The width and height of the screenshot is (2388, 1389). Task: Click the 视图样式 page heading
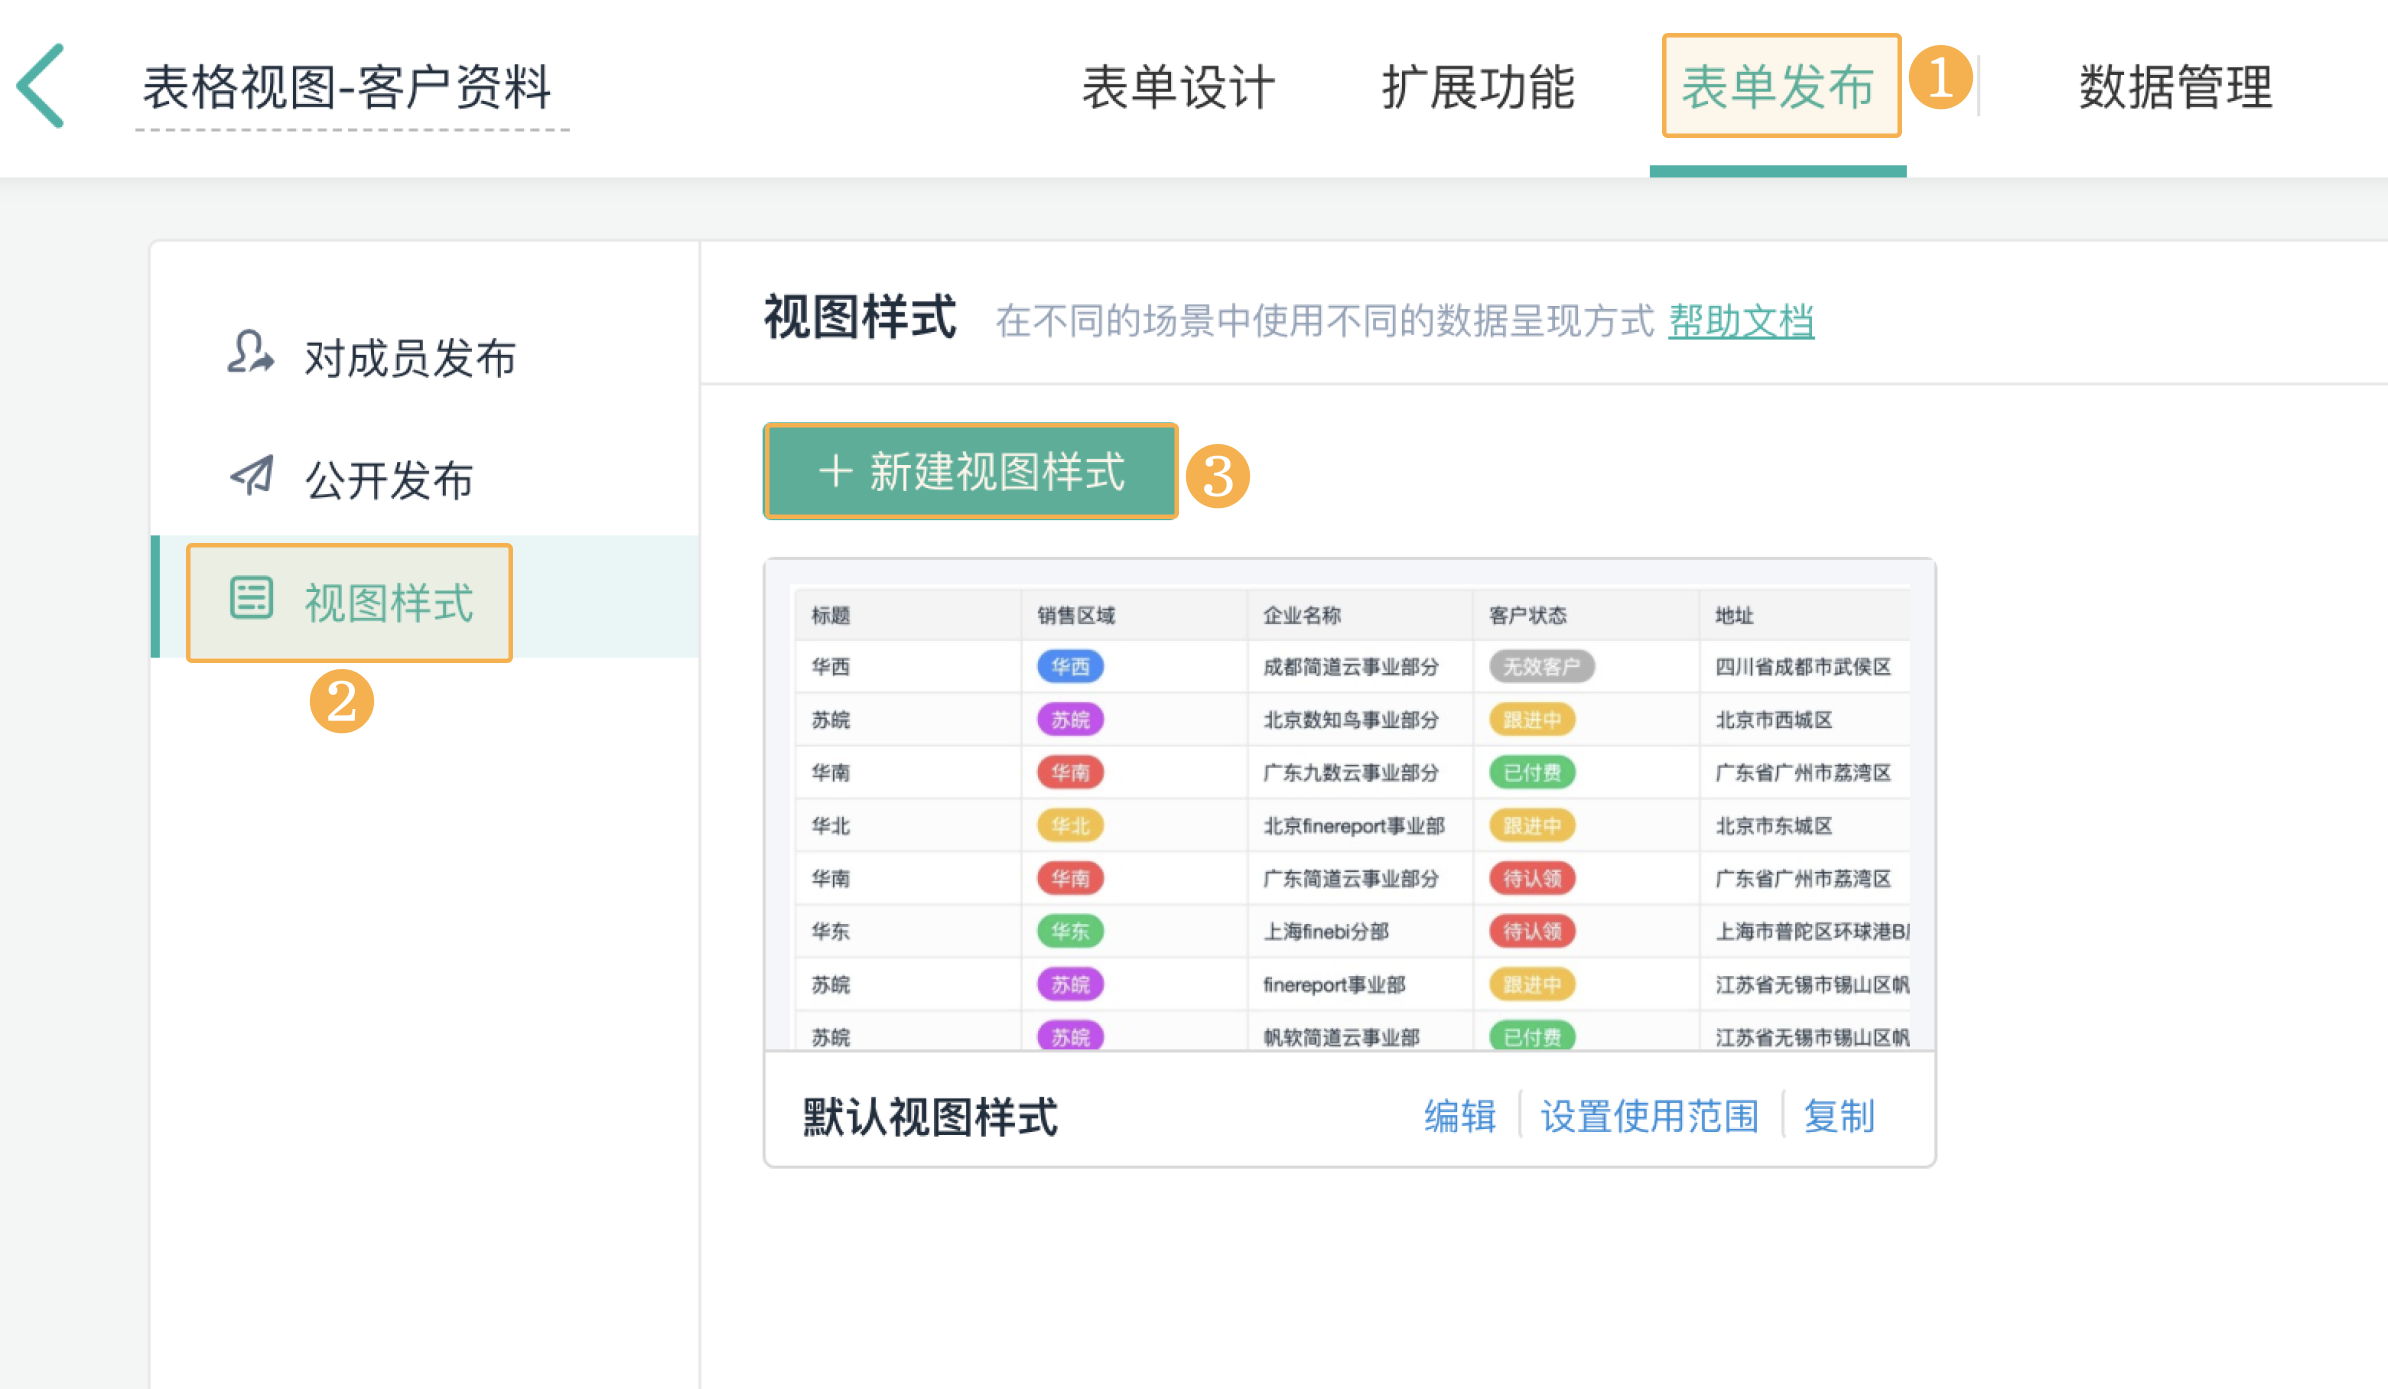[861, 318]
